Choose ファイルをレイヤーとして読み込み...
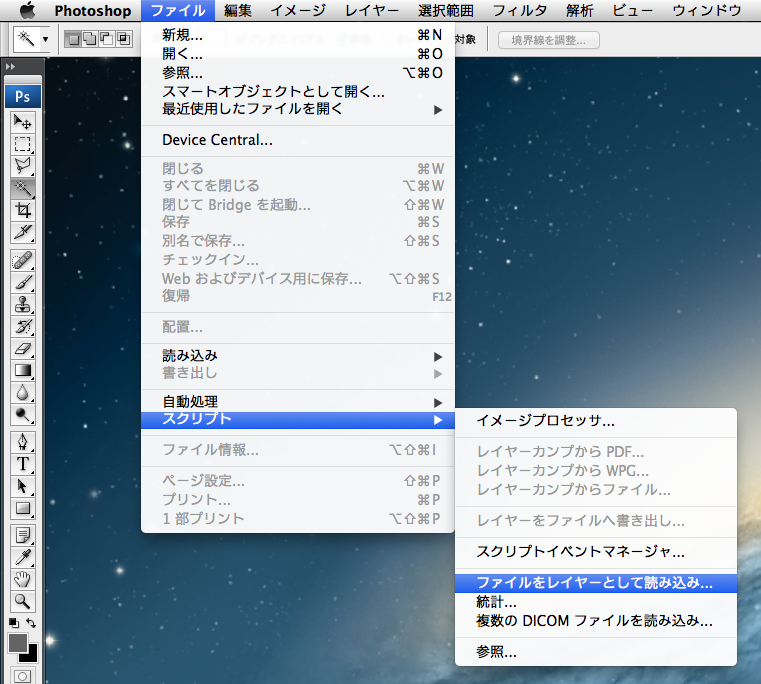 click(x=596, y=583)
